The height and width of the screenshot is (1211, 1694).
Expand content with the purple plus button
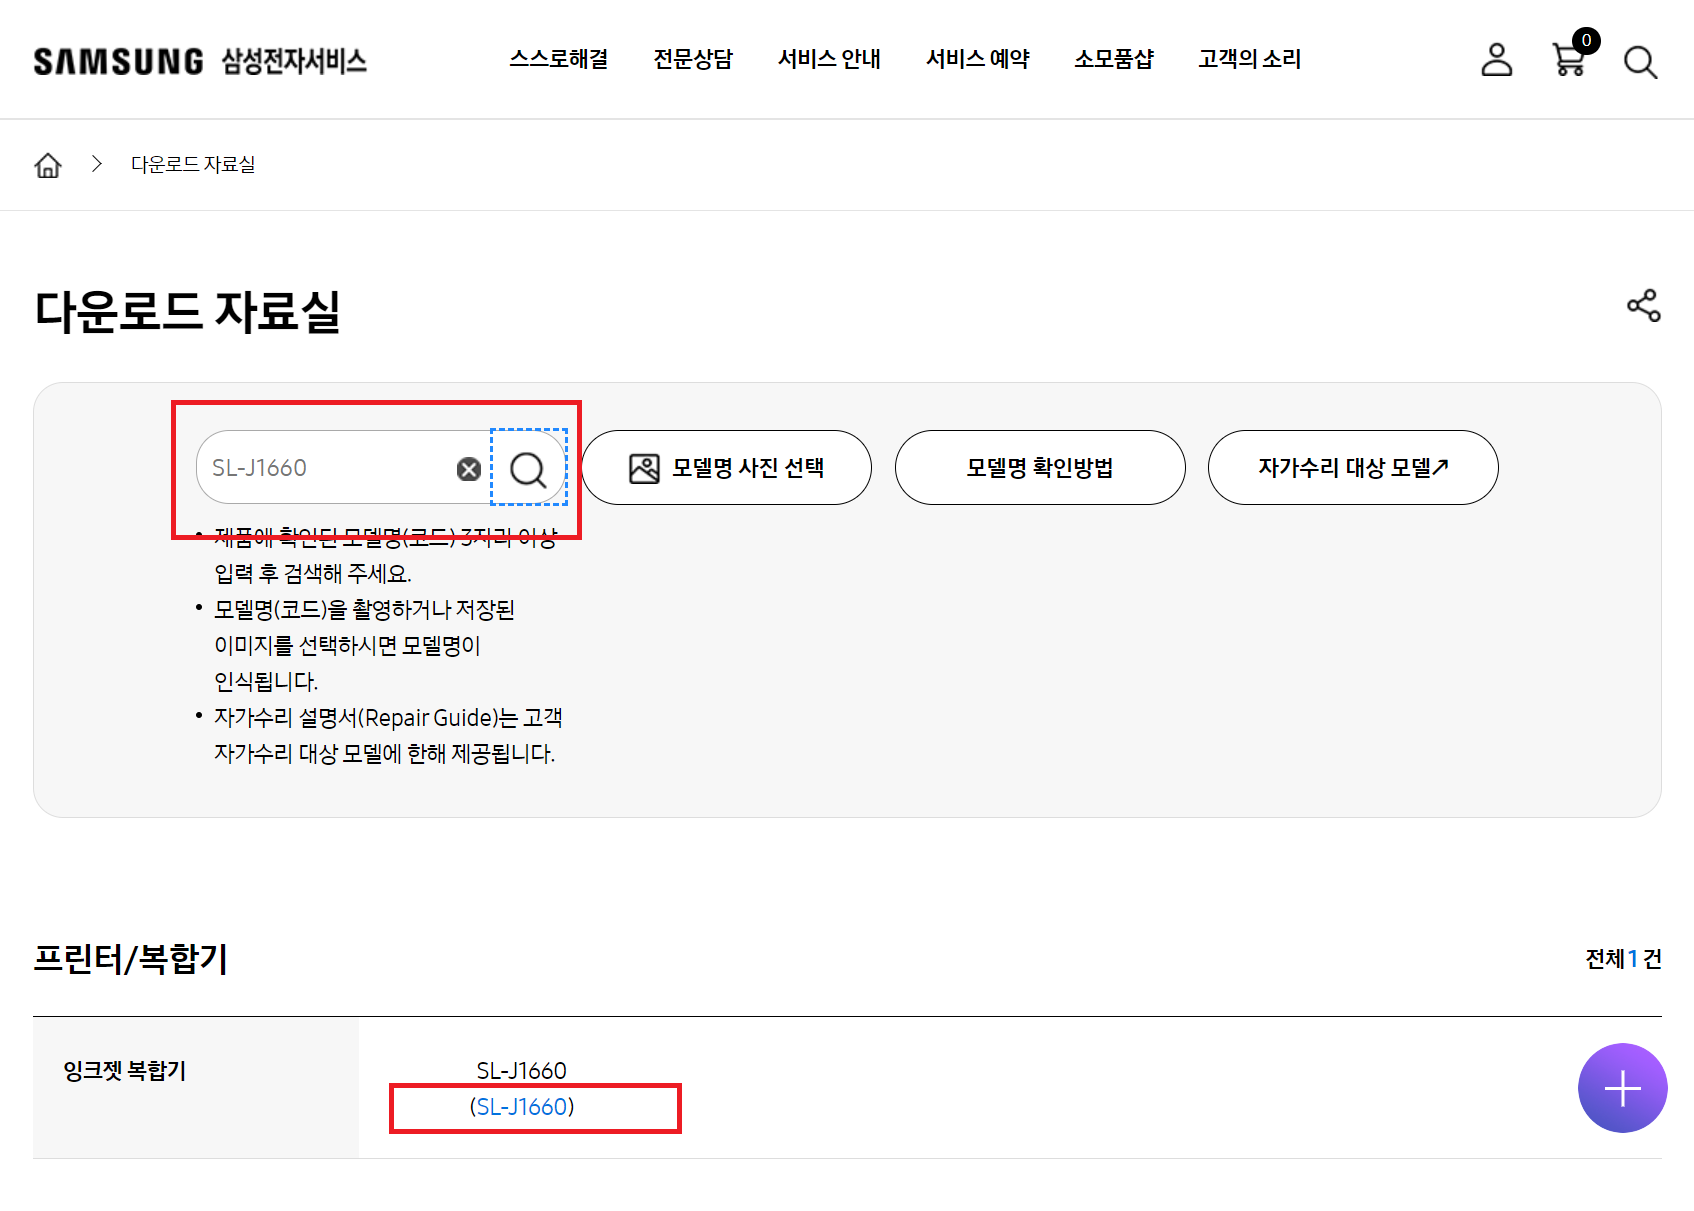(x=1621, y=1088)
